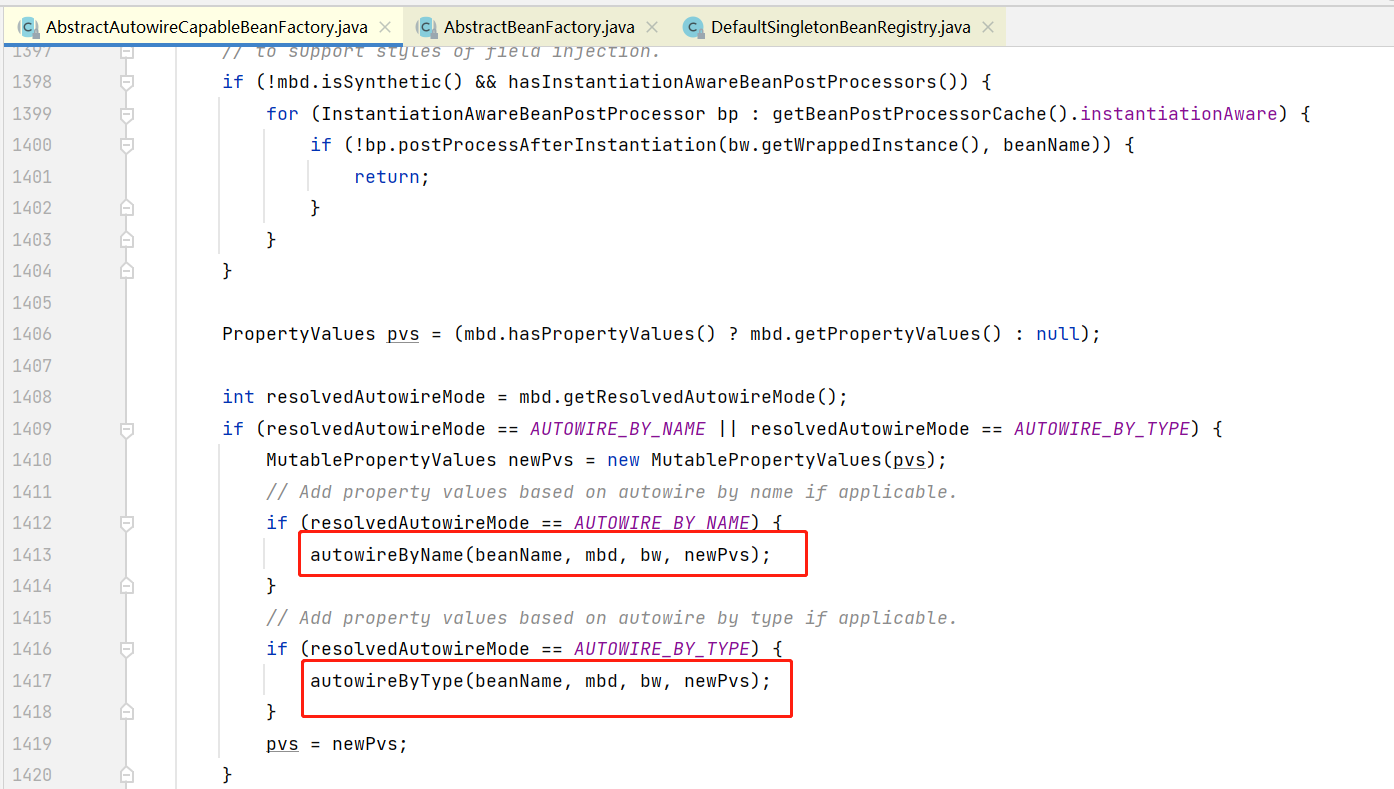The image size is (1394, 789).
Task: Click the autowireByName method call
Action: tap(386, 555)
